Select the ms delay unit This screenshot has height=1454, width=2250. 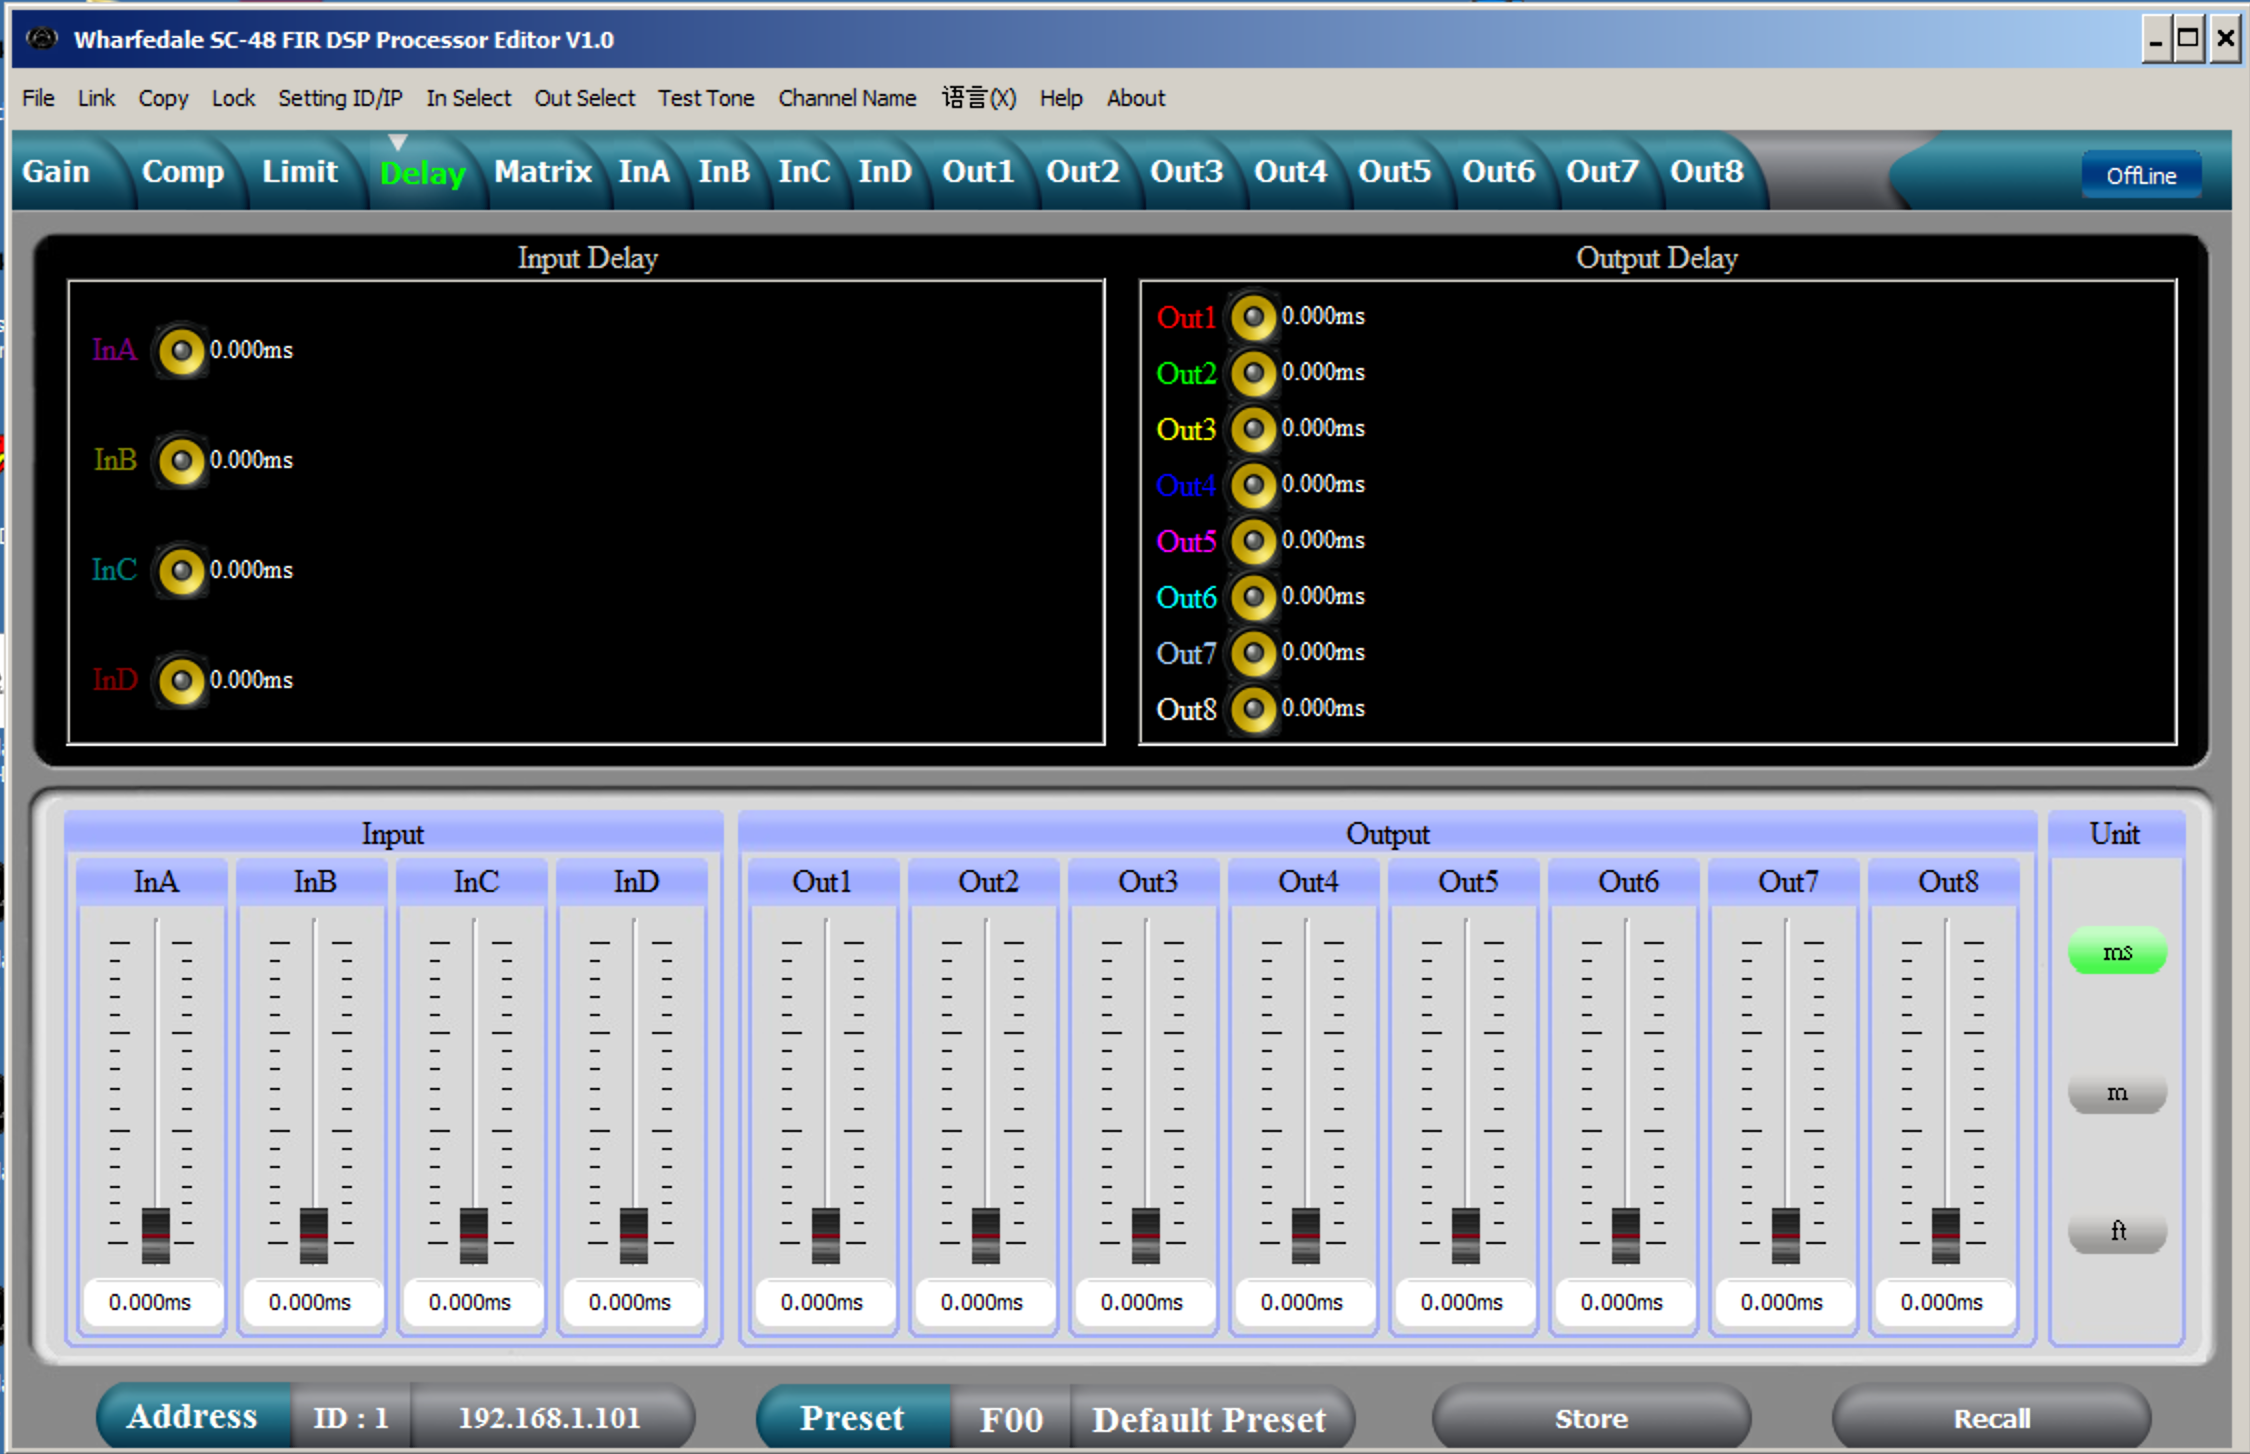click(2116, 951)
